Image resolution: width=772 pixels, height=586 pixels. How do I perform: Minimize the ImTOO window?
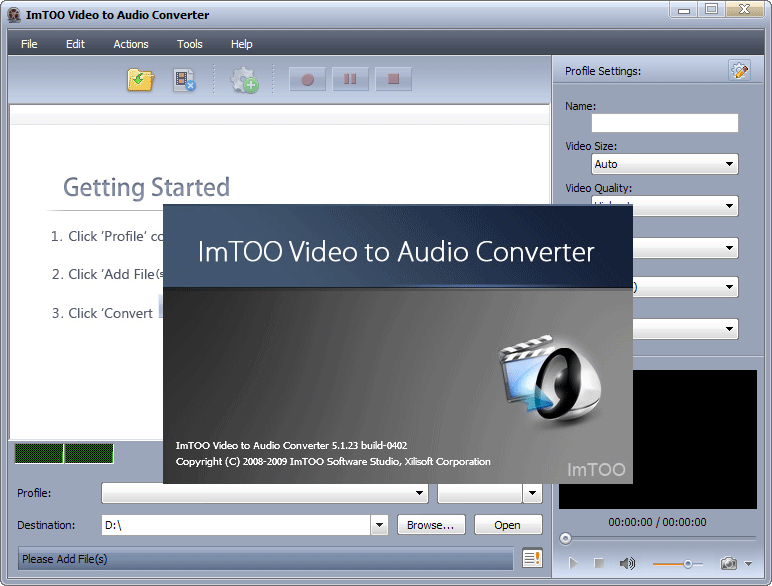tap(683, 10)
